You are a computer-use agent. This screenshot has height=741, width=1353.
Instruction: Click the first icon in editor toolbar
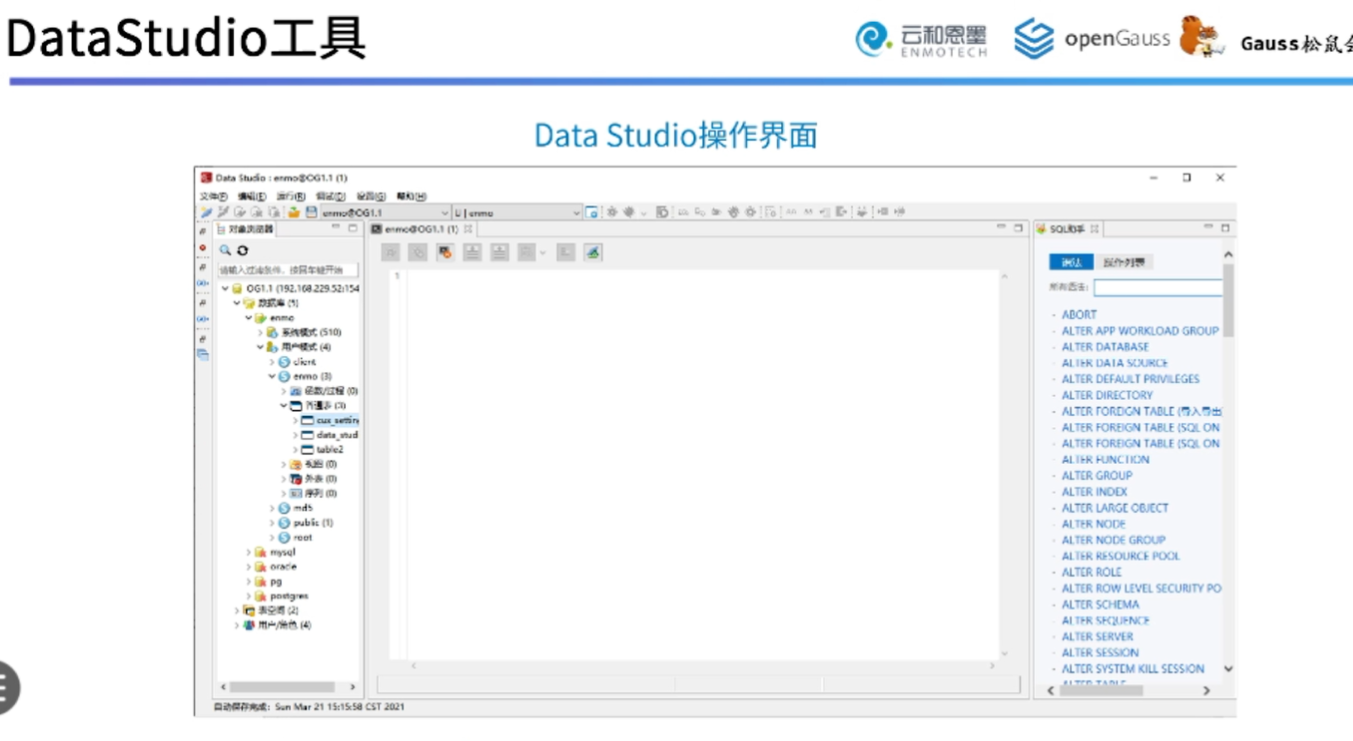(x=391, y=253)
